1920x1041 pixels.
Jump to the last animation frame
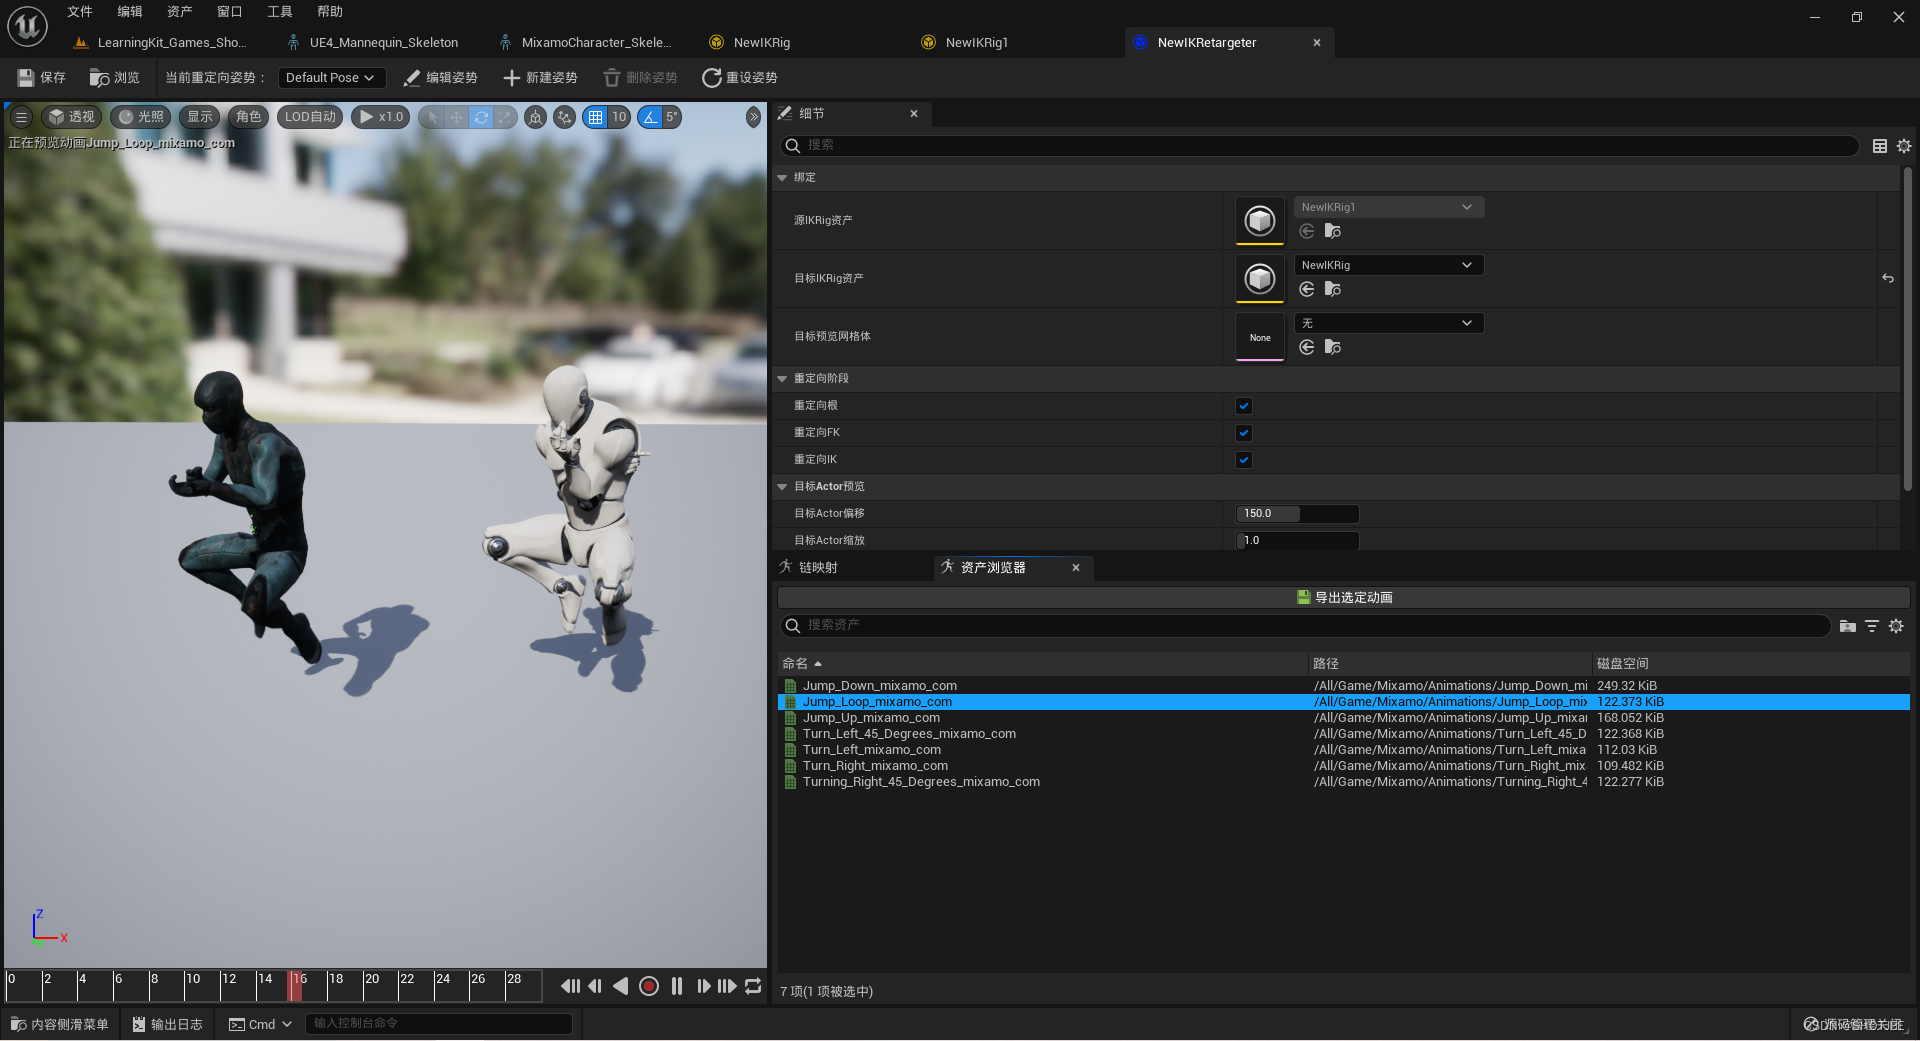[727, 986]
